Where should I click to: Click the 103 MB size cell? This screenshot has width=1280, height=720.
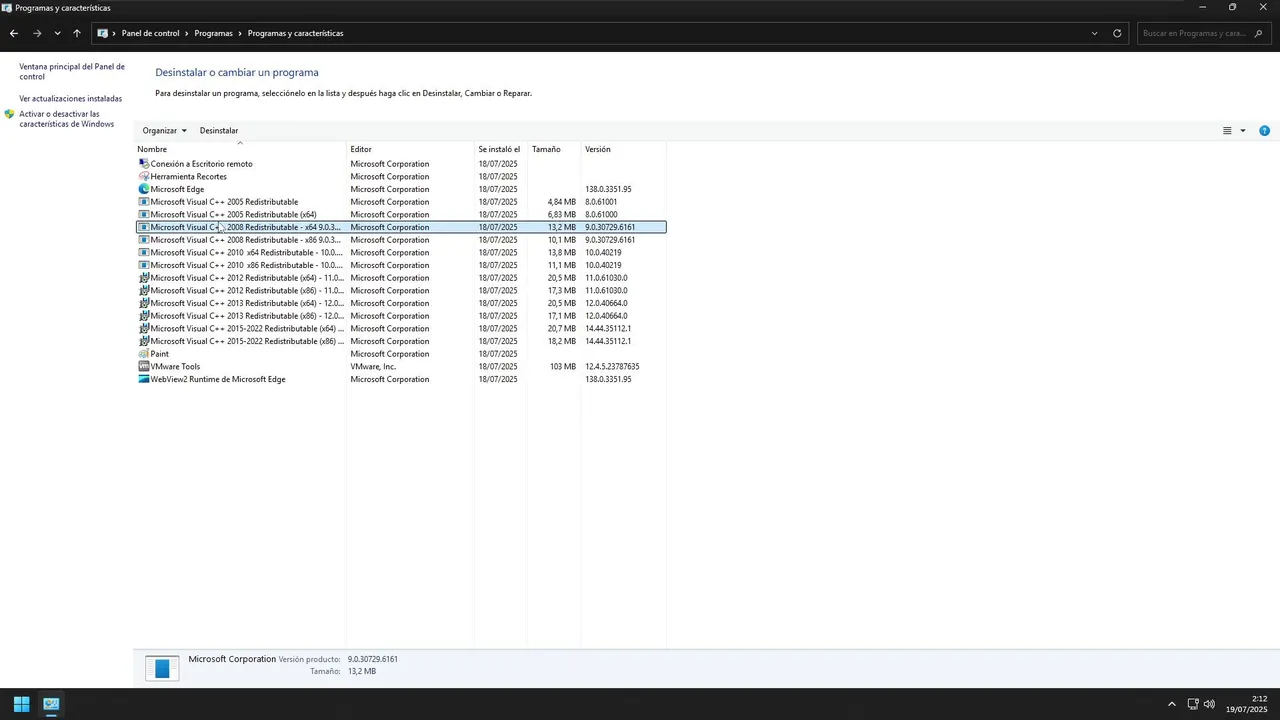(x=563, y=366)
